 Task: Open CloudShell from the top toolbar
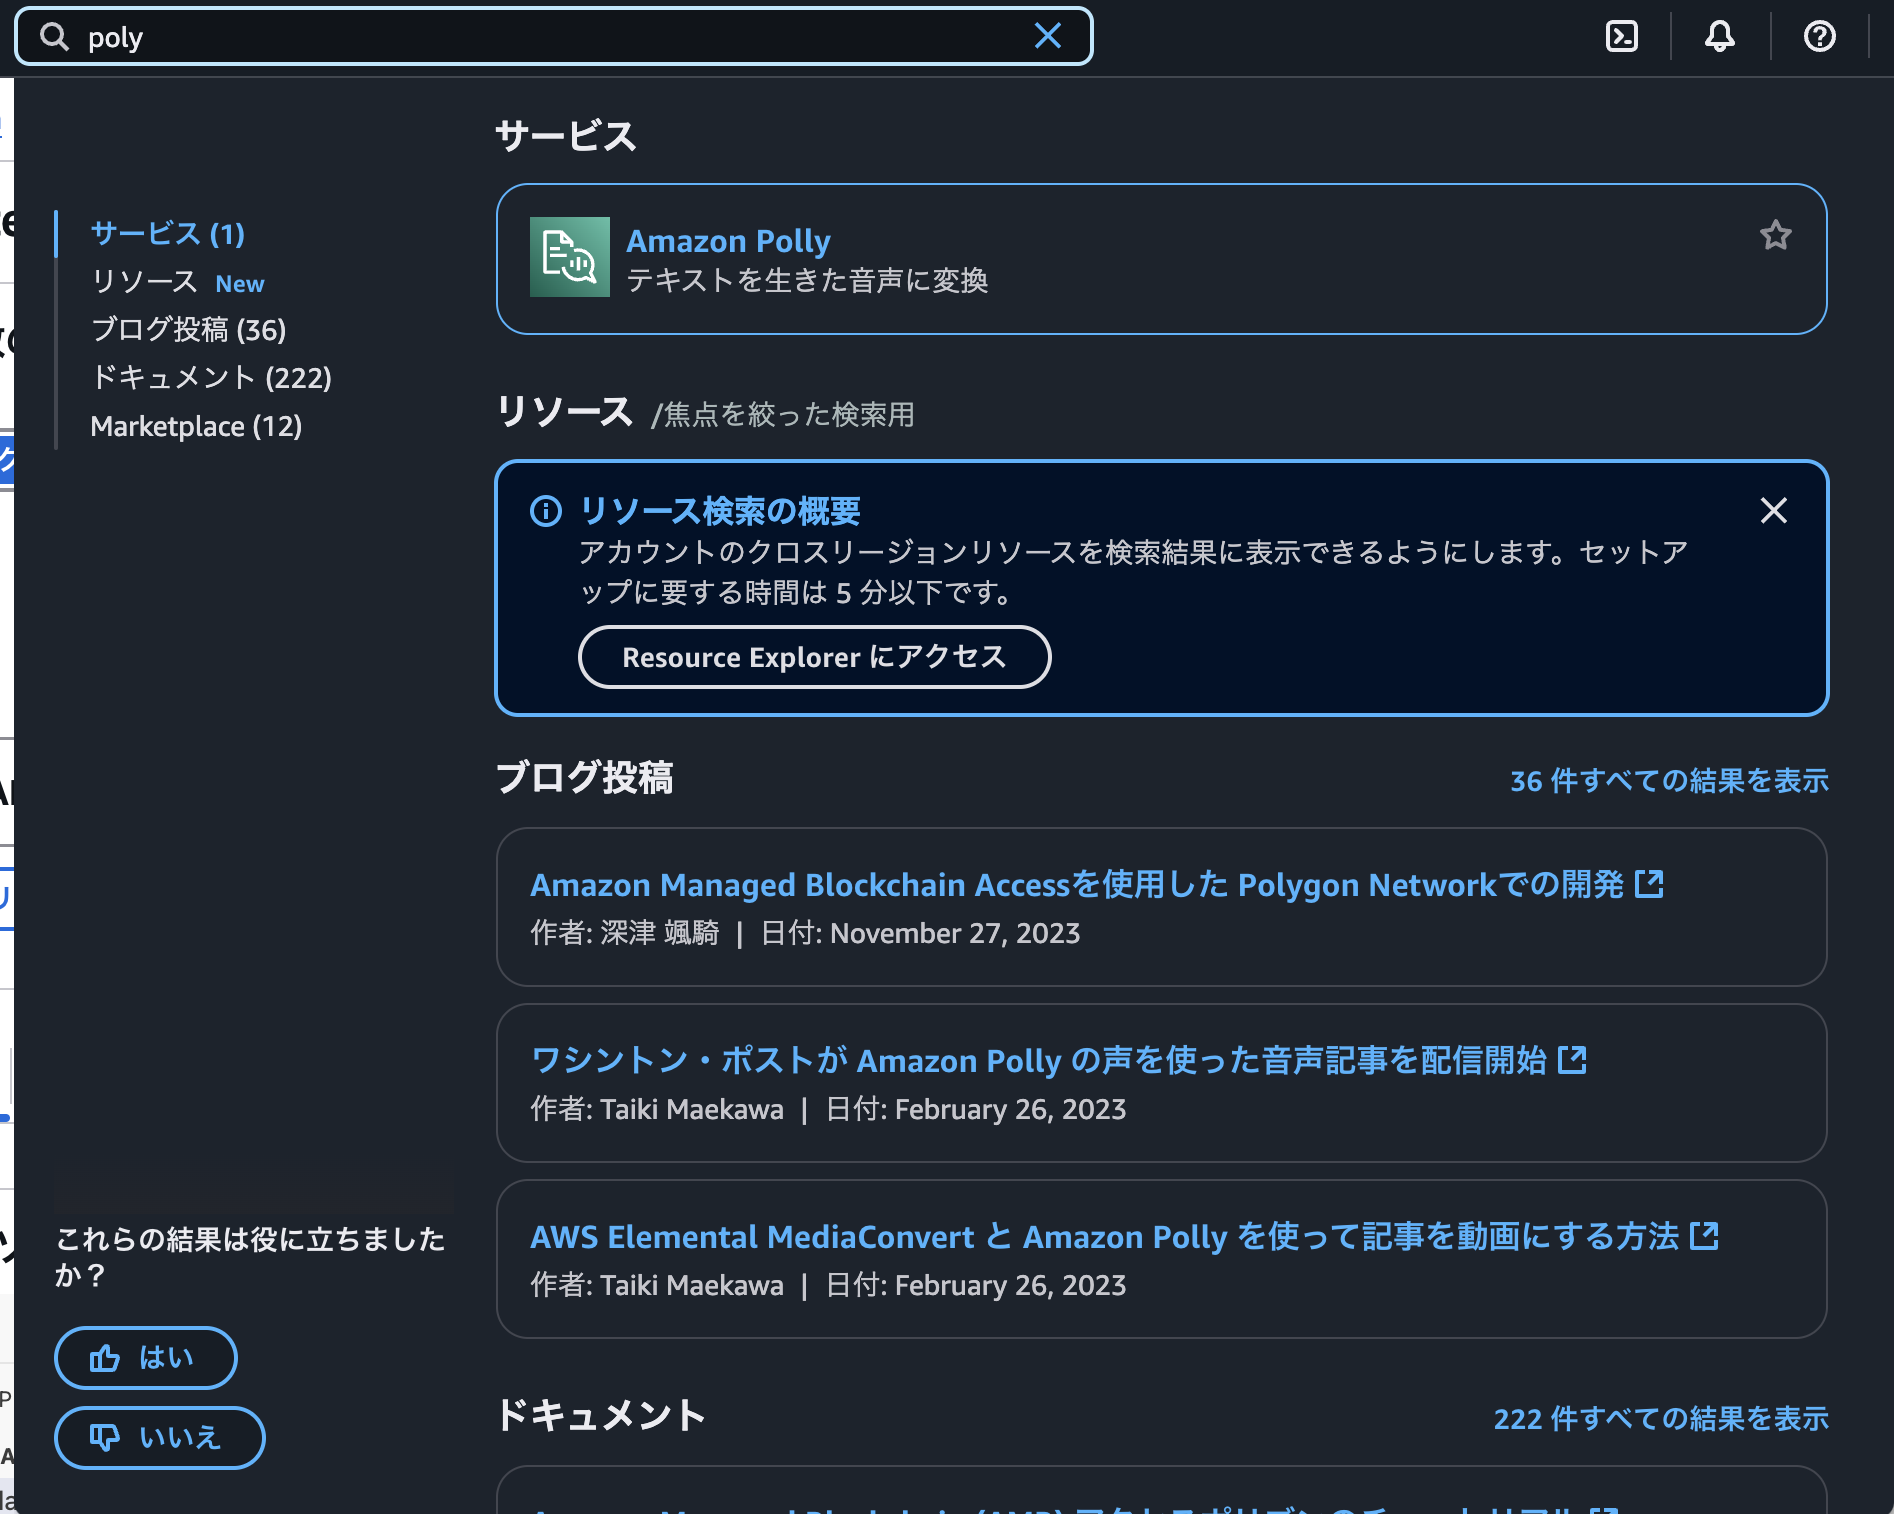1622,36
